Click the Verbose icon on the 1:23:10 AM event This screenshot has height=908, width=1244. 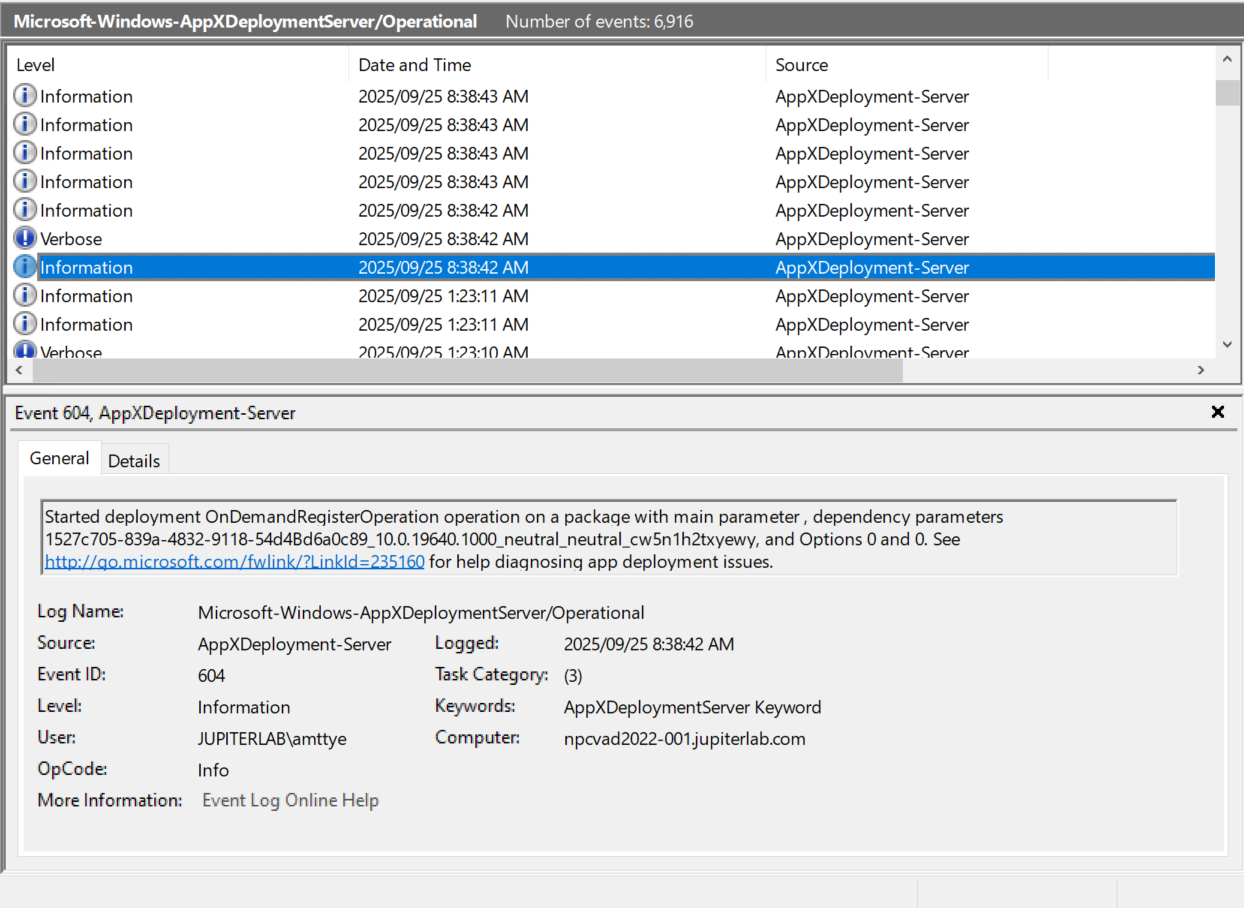(x=24, y=350)
